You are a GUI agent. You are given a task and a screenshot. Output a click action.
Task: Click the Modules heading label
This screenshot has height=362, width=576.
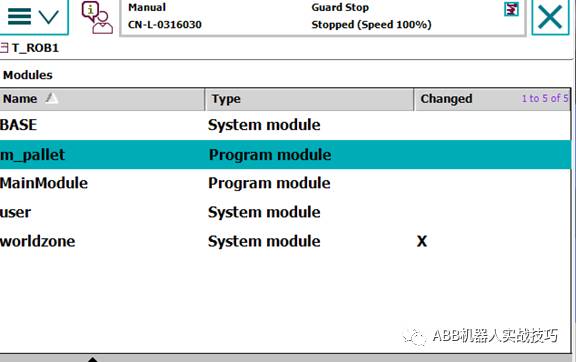click(x=28, y=75)
